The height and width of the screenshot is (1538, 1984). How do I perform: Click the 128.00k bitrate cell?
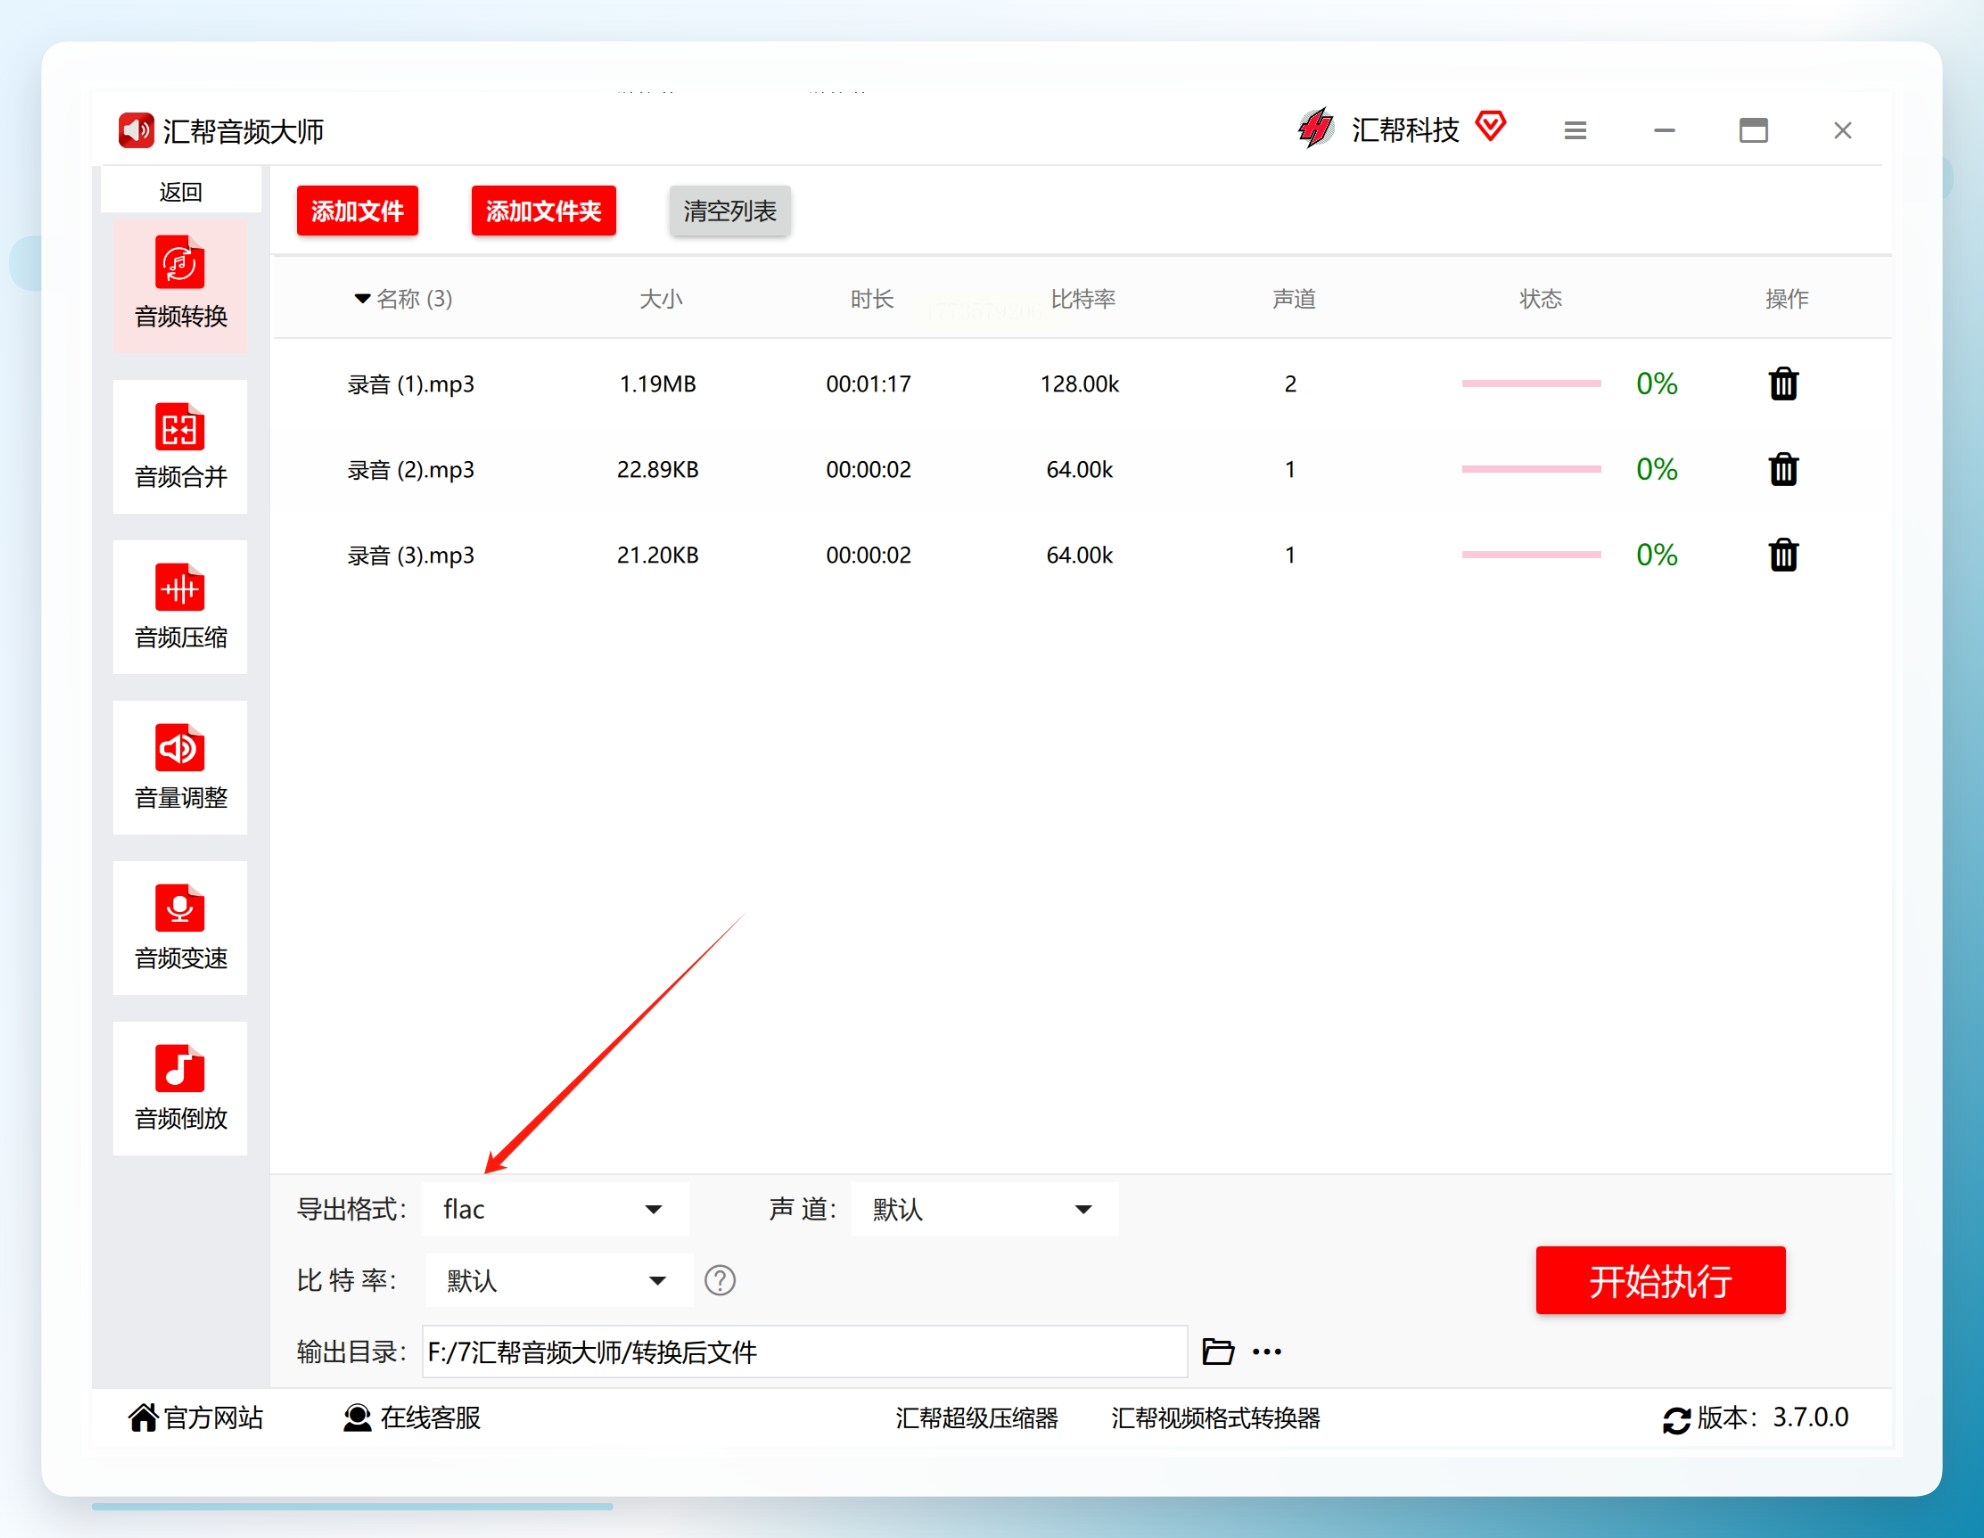point(1079,384)
